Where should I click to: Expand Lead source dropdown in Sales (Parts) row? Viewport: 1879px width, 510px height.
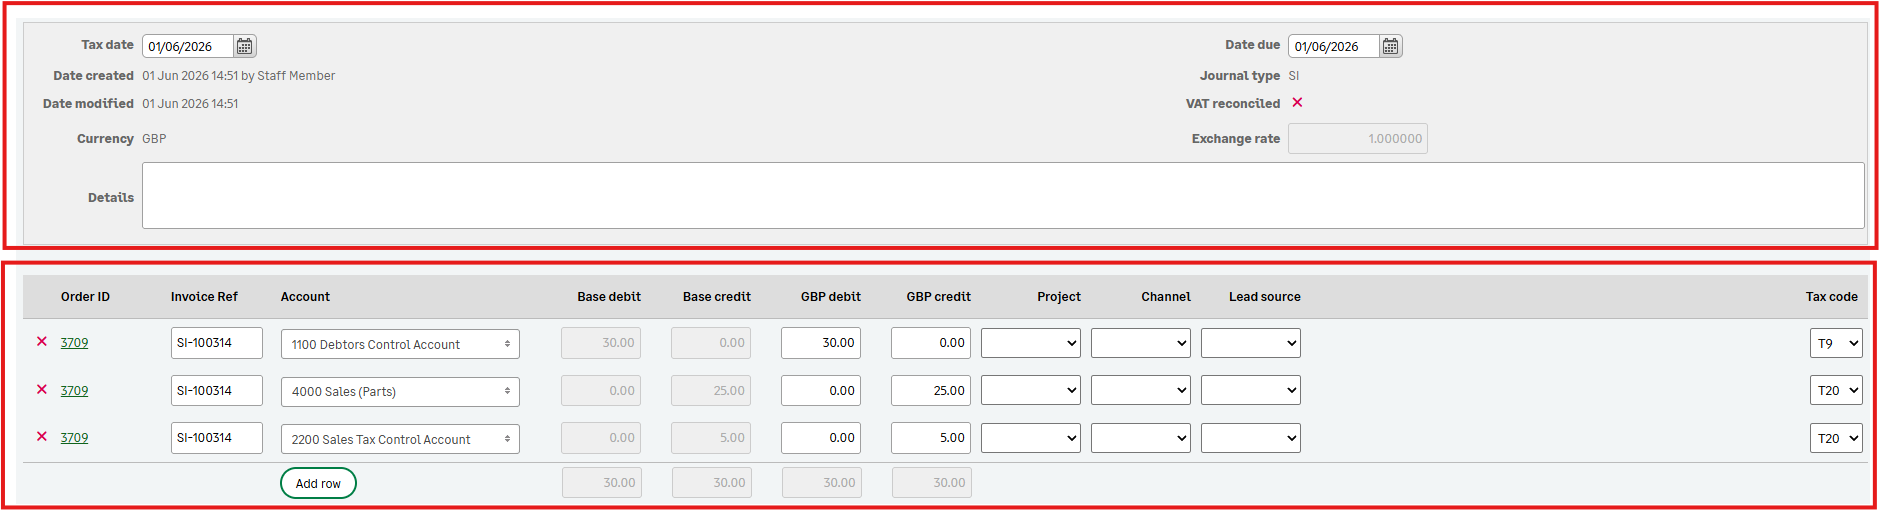(x=1251, y=391)
